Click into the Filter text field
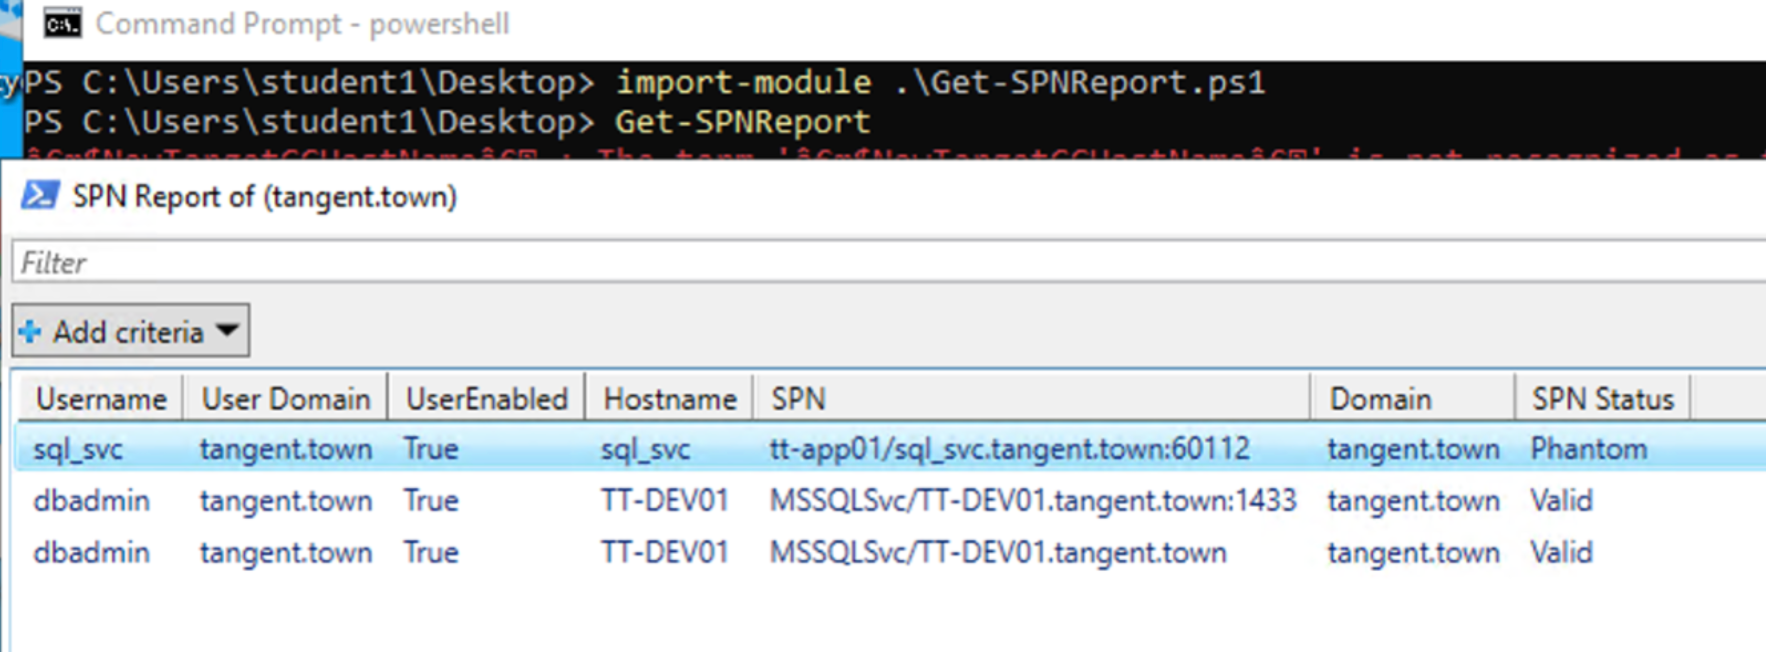This screenshot has width=1766, height=652. [x=880, y=263]
